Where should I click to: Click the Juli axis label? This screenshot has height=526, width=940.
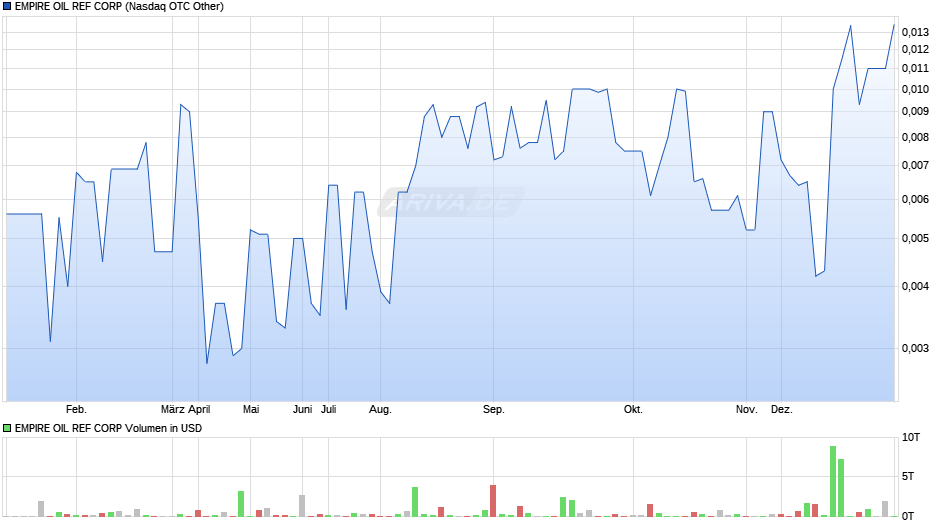coord(329,410)
